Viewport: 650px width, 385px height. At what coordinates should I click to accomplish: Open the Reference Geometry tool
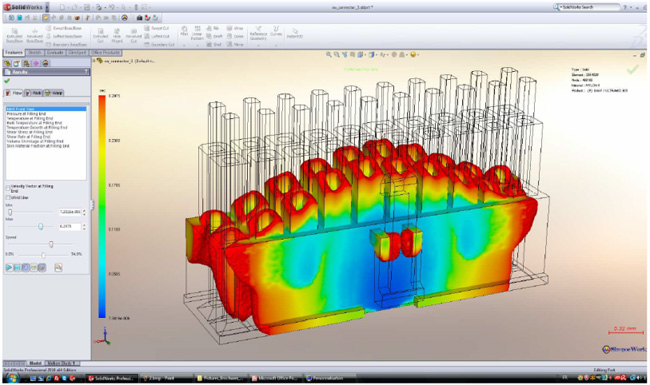point(258,33)
